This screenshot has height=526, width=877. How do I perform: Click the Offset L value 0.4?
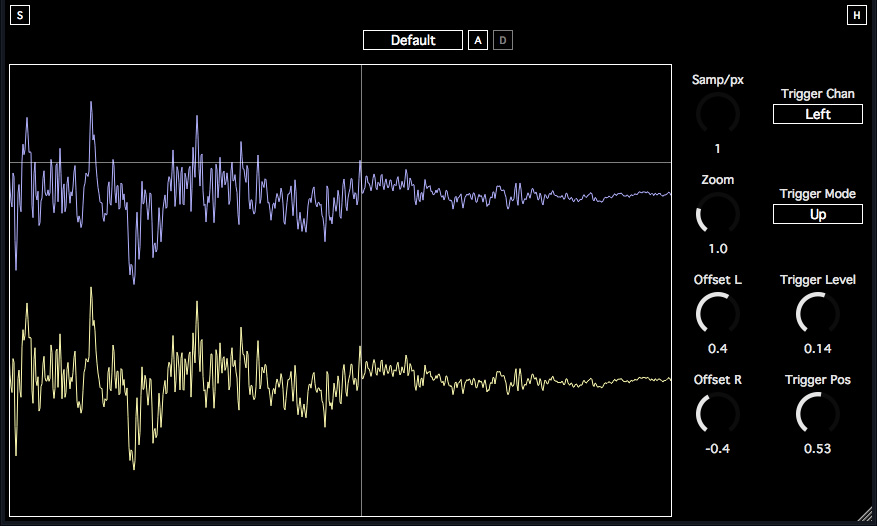(x=718, y=349)
